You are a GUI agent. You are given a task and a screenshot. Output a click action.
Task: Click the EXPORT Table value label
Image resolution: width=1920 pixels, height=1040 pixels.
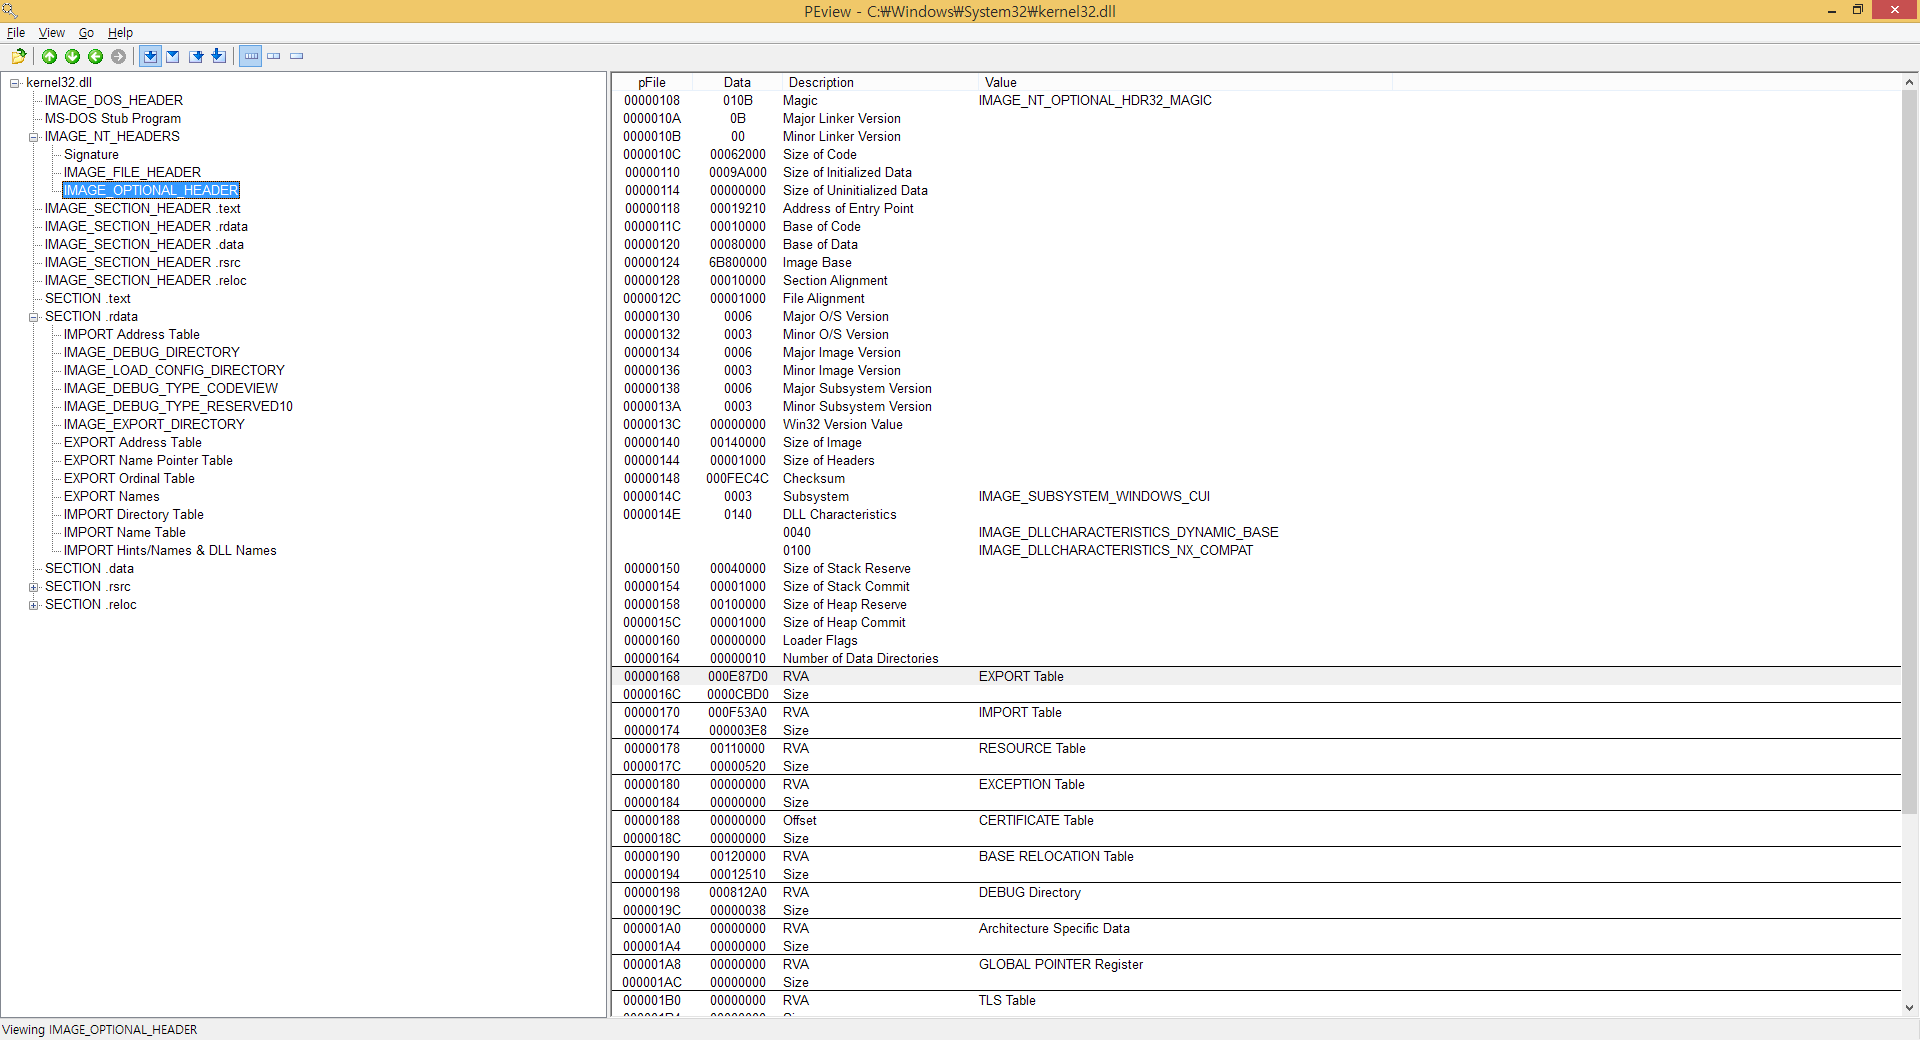click(x=1021, y=676)
